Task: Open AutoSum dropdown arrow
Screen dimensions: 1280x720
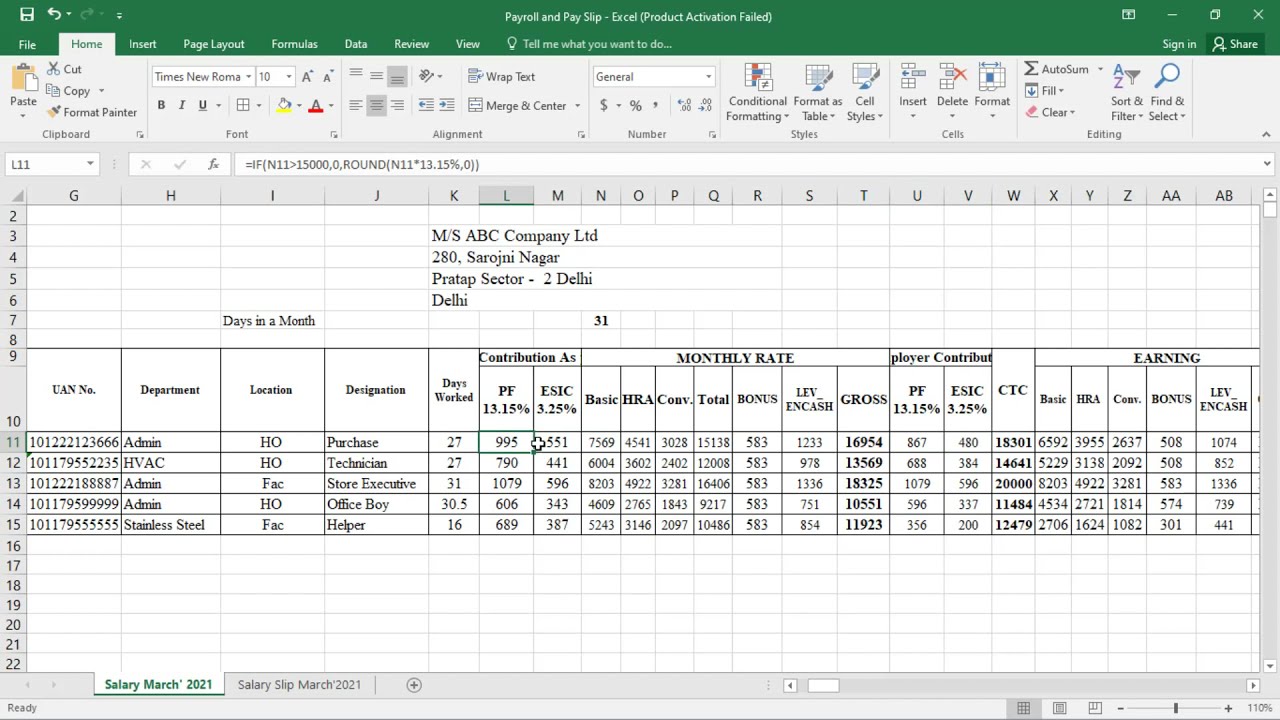Action: tap(1100, 69)
